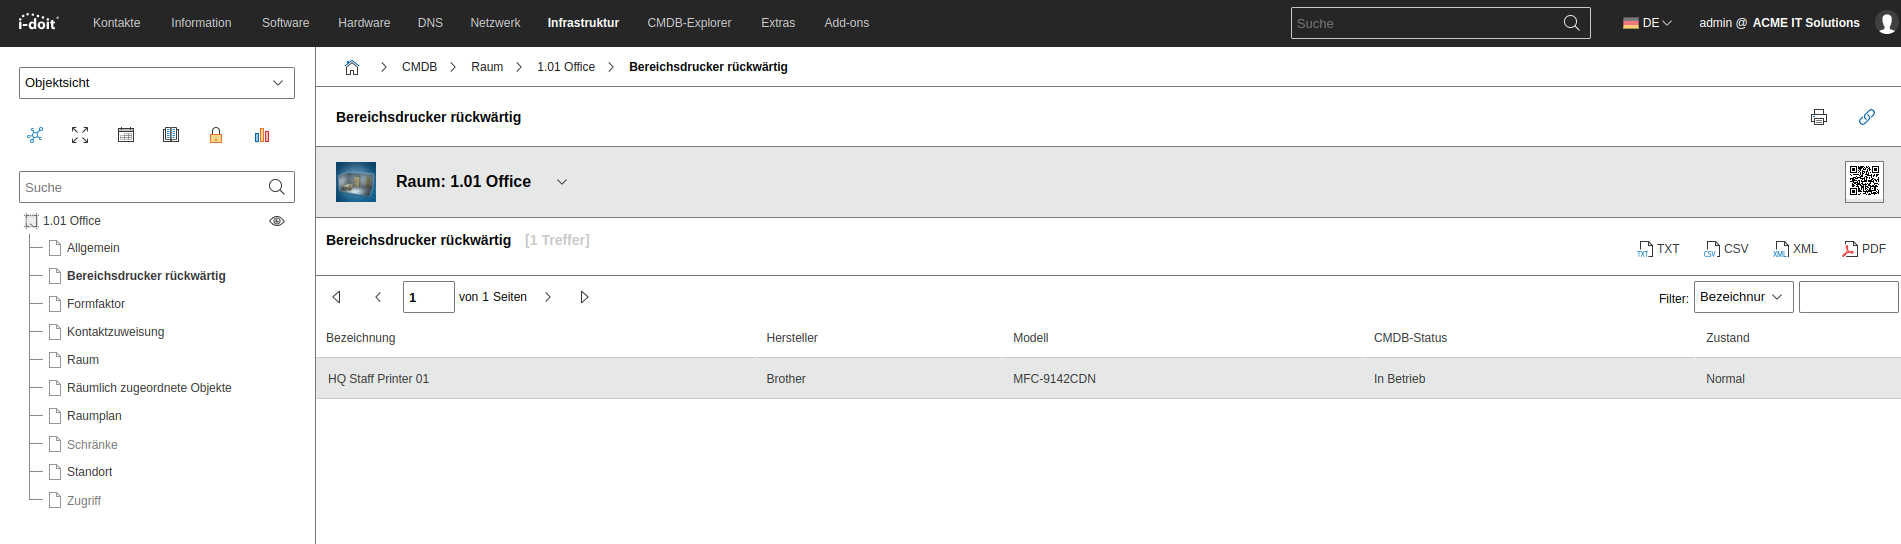Image resolution: width=1901 pixels, height=544 pixels.
Task: Click the i-doit logo
Action: [38, 22]
